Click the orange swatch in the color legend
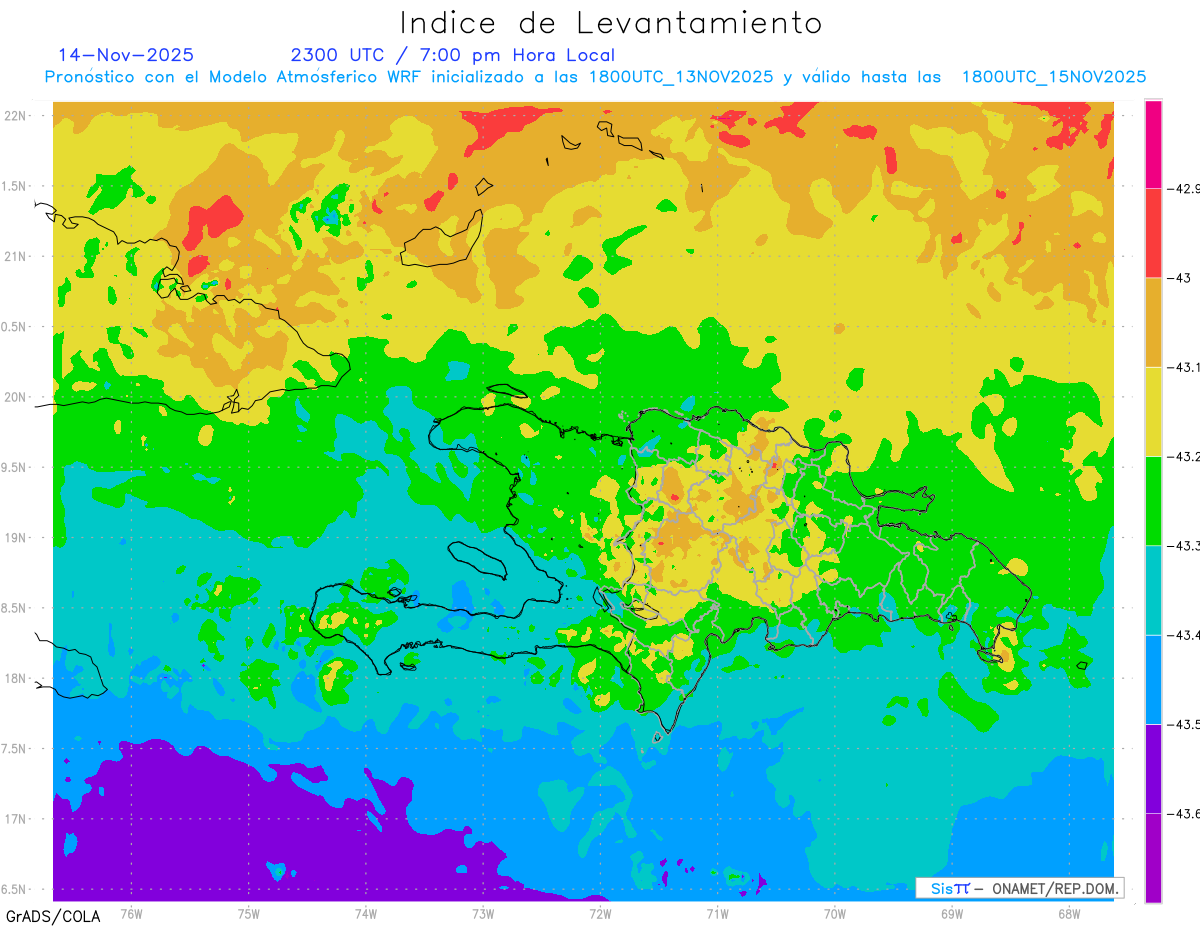1200x927 pixels. 1153,322
